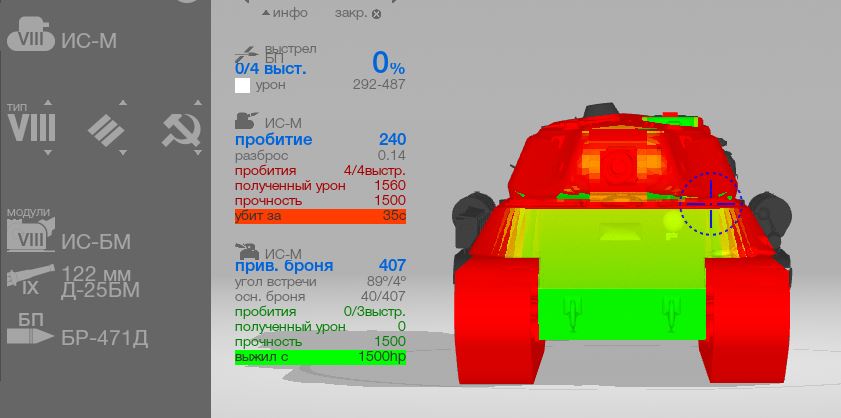
Task: Click the угол встречи 89°/4° row
Action: pyautogui.click(x=320, y=282)
